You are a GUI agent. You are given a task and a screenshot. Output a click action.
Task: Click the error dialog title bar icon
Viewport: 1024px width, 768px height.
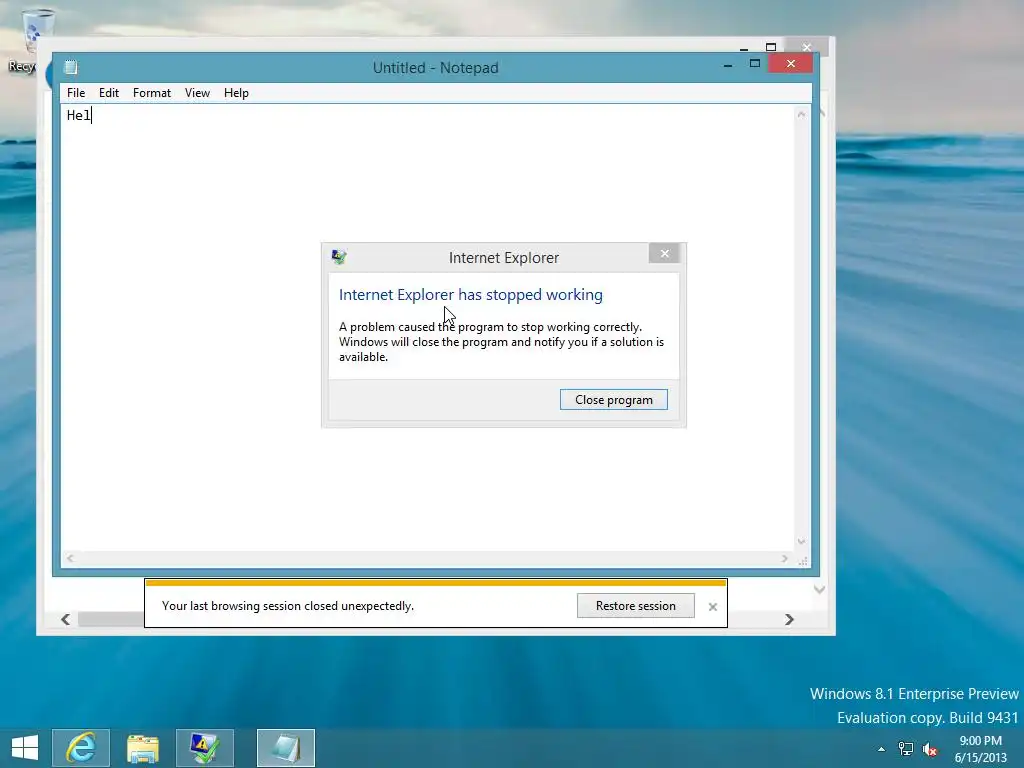point(339,257)
